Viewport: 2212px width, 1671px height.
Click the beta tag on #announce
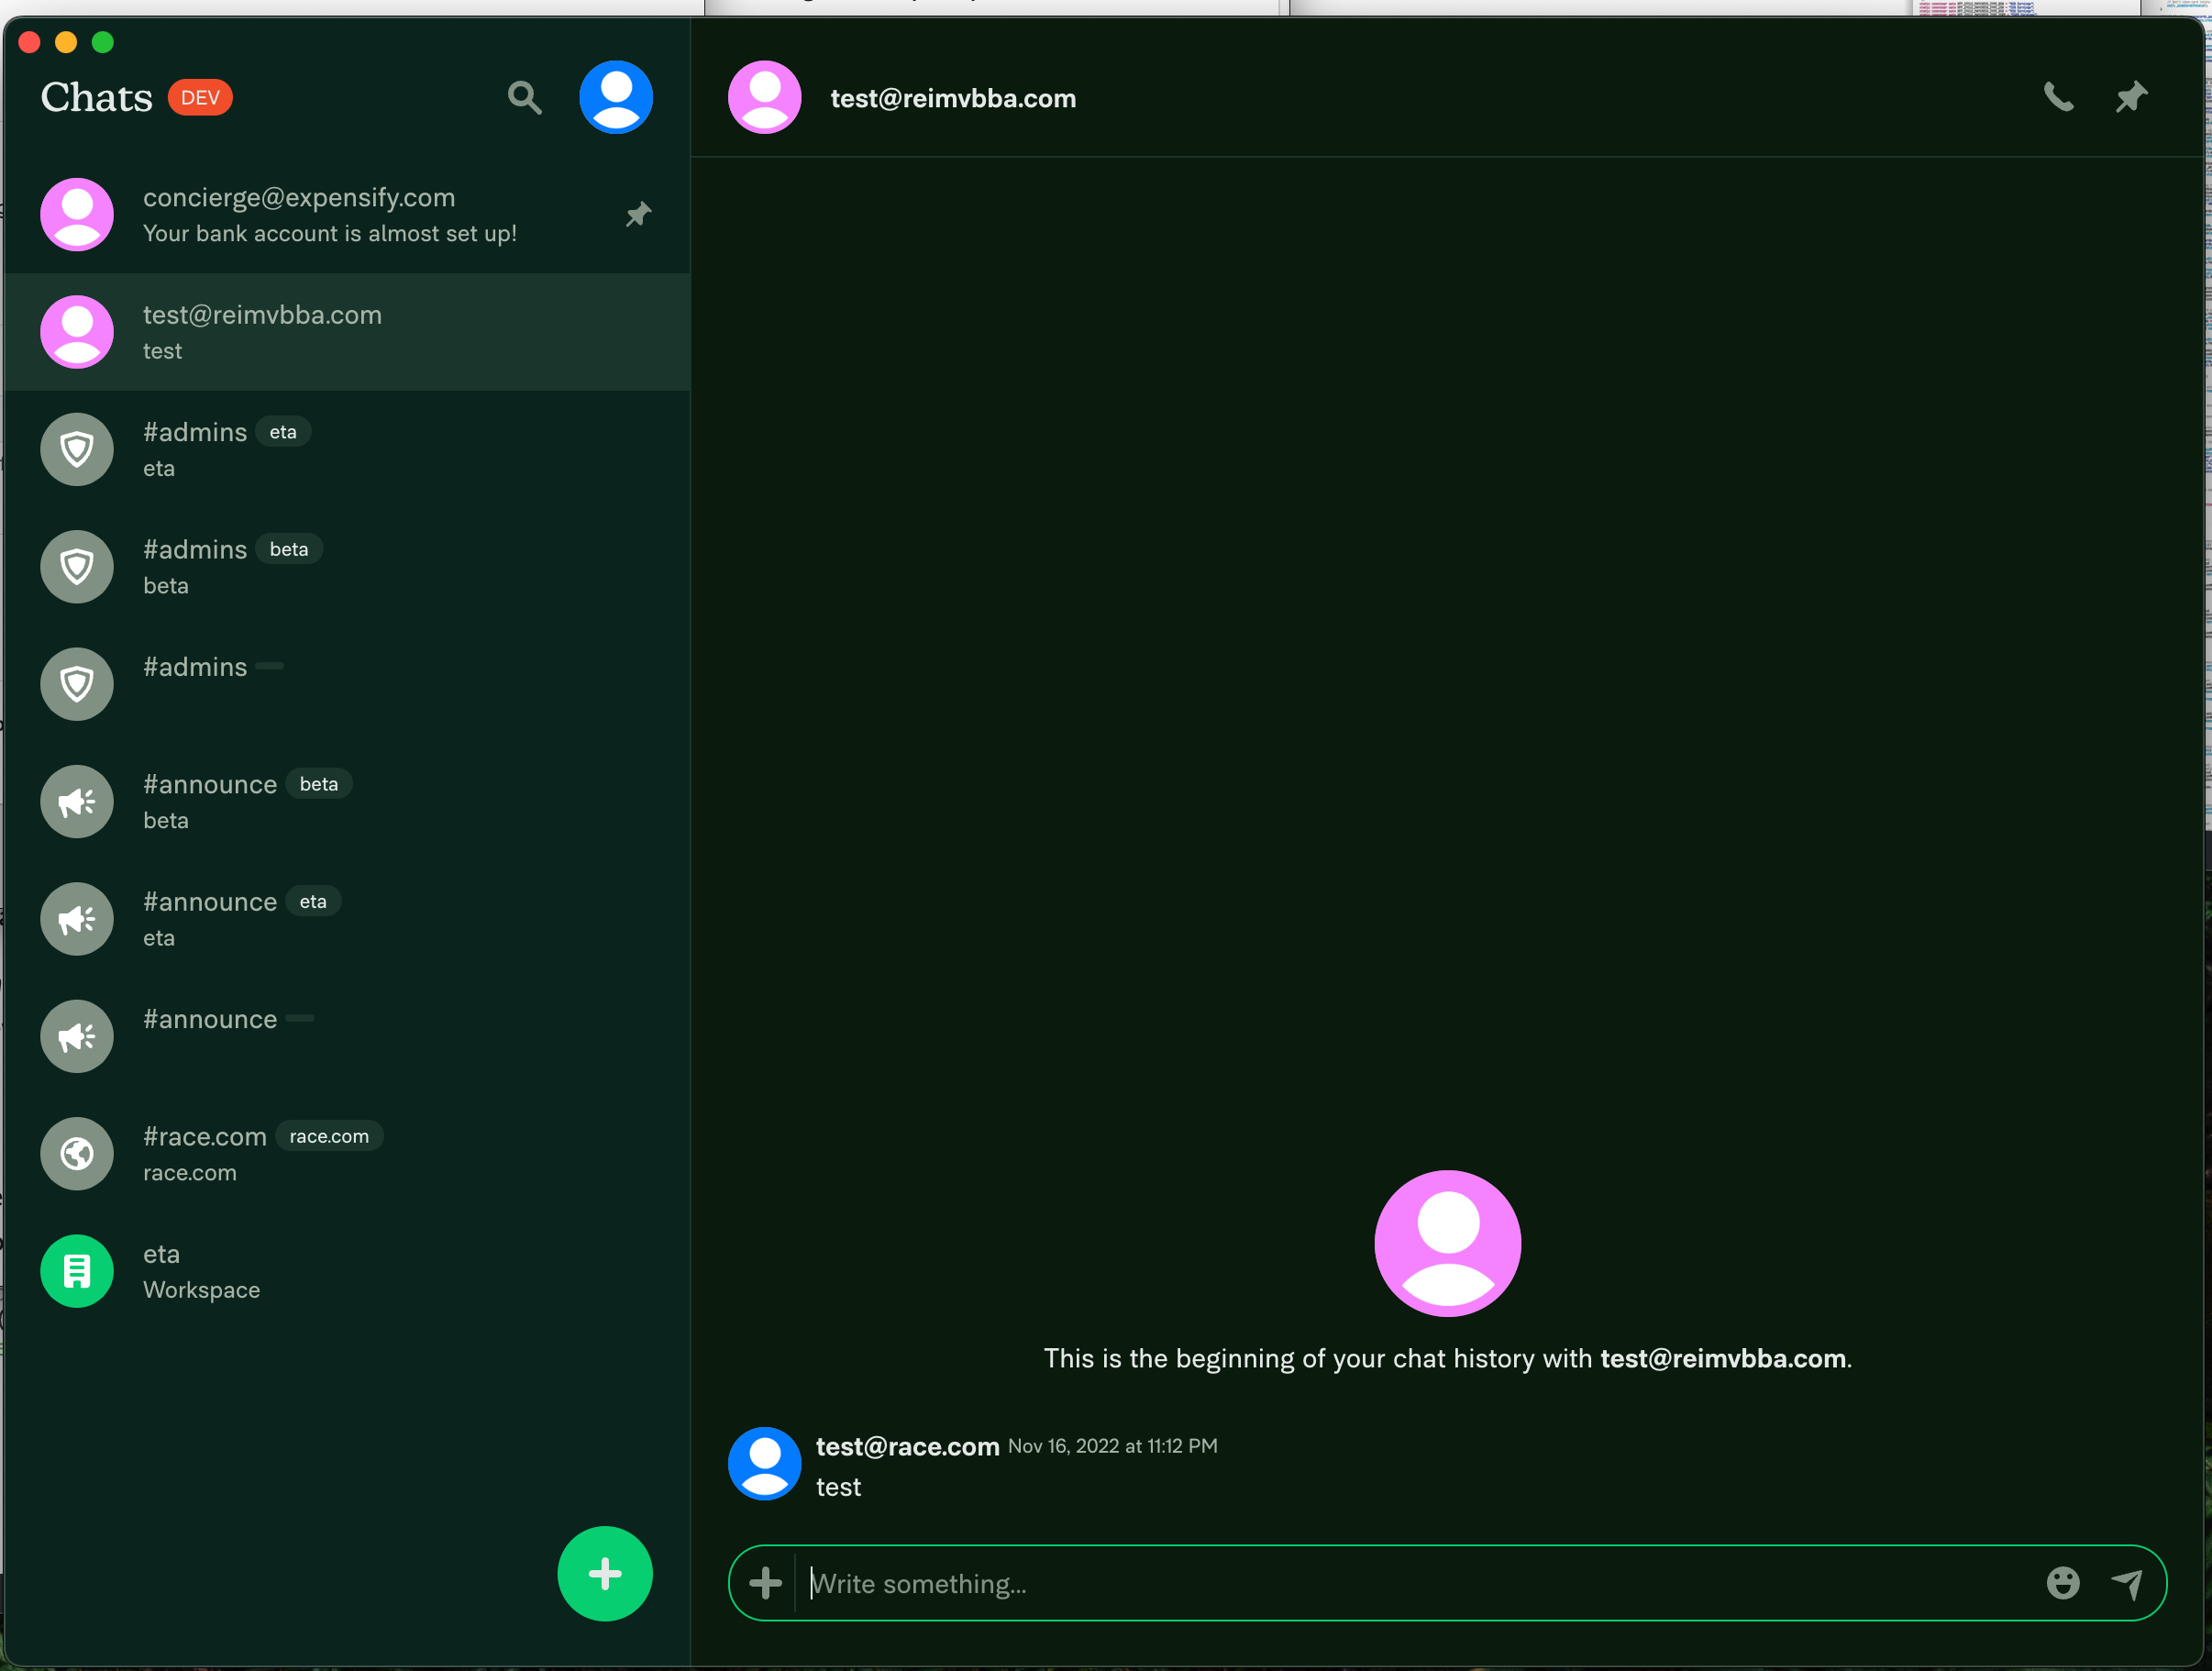[319, 784]
